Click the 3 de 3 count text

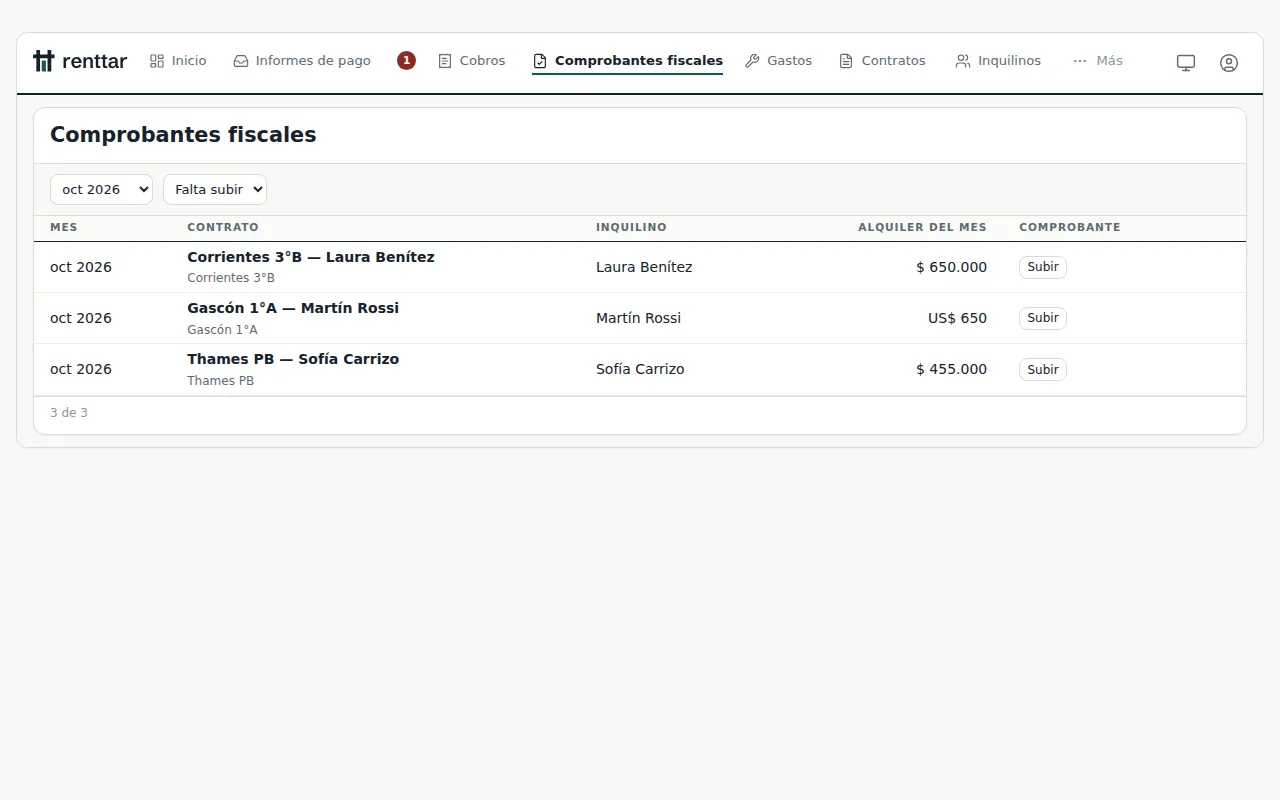click(x=69, y=413)
